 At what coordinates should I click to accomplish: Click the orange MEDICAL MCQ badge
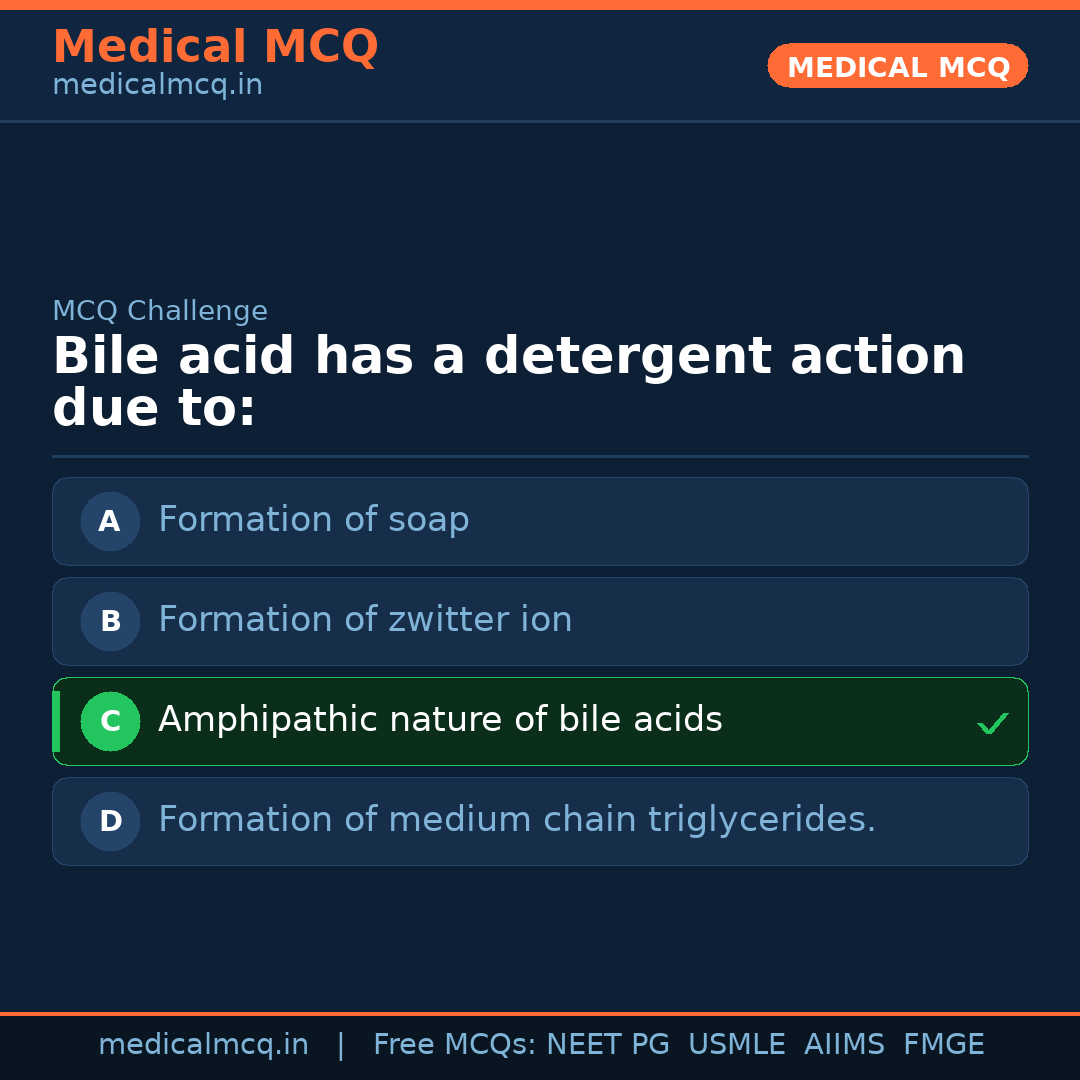tap(898, 66)
